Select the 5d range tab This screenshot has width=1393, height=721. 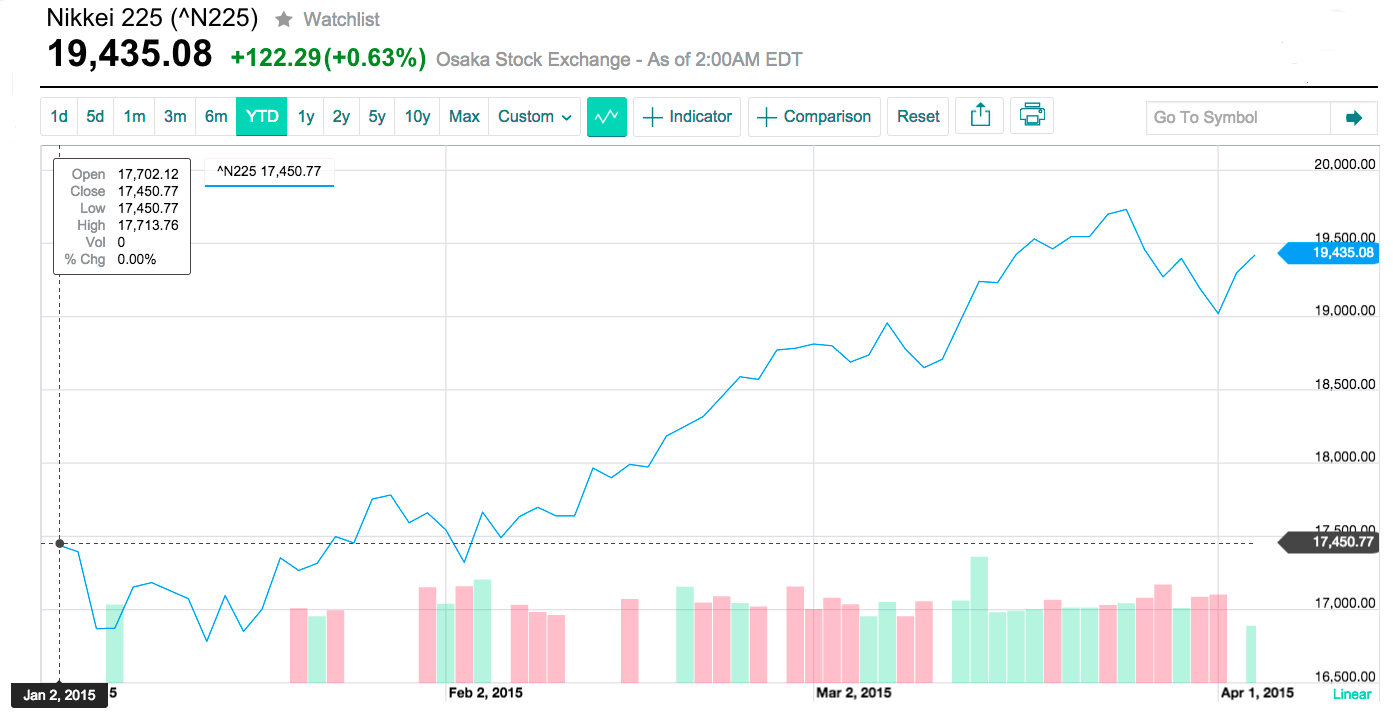point(95,116)
